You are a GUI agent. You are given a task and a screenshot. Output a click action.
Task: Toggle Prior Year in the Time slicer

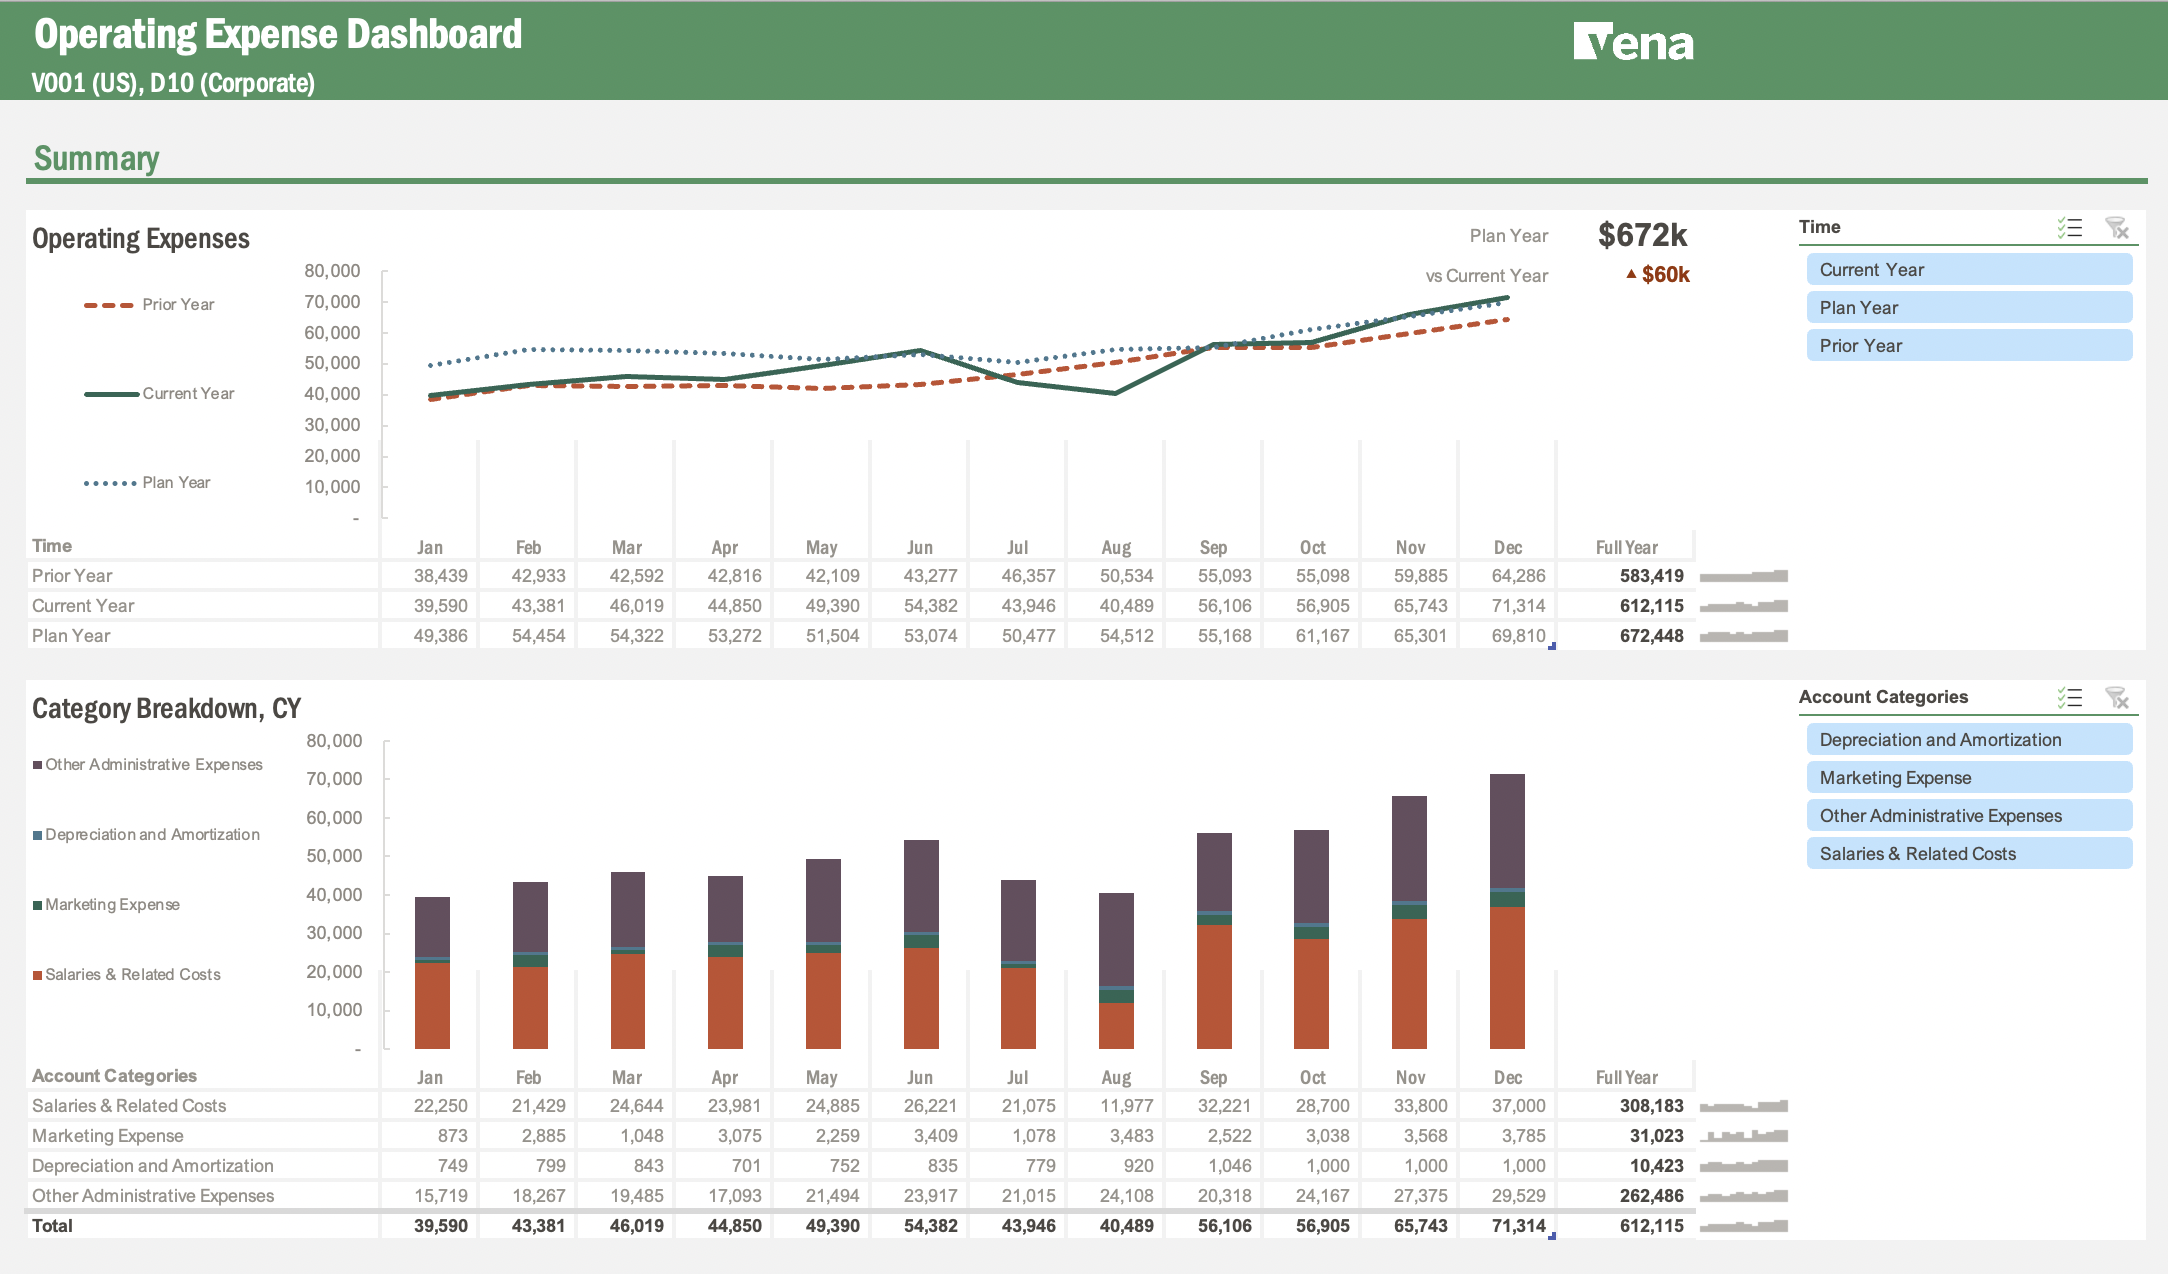1968,345
